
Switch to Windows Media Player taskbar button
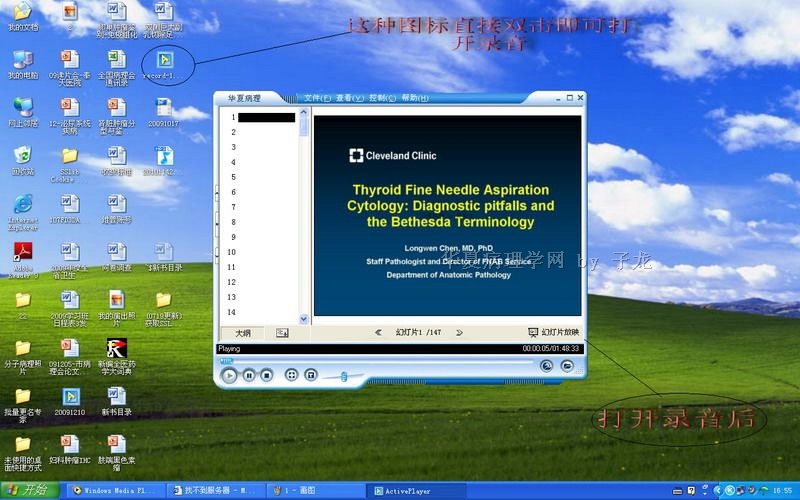tap(114, 491)
